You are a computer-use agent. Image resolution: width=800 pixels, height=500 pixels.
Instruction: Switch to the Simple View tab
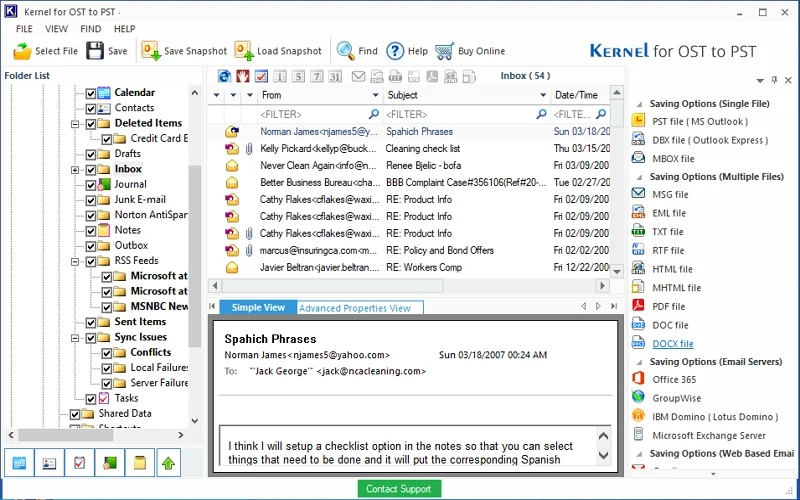pyautogui.click(x=258, y=307)
